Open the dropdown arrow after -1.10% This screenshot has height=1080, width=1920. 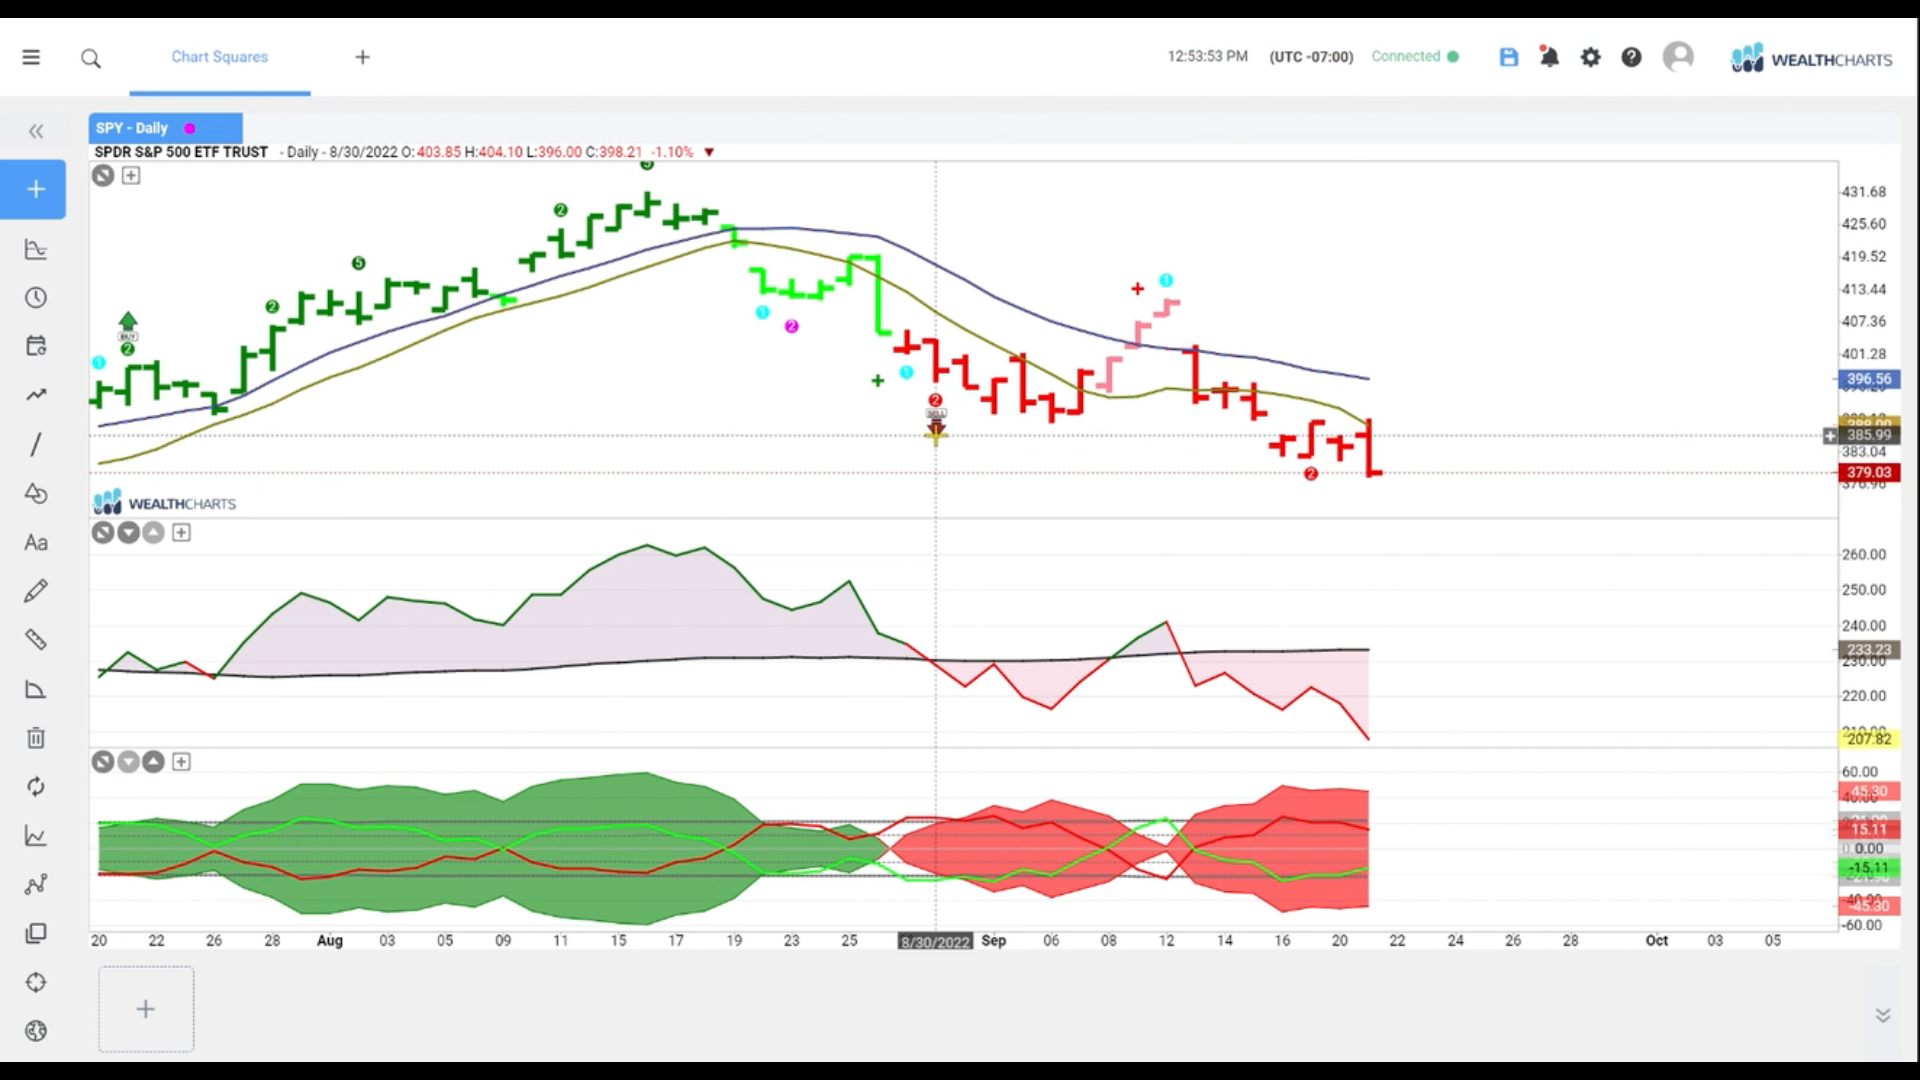click(709, 152)
